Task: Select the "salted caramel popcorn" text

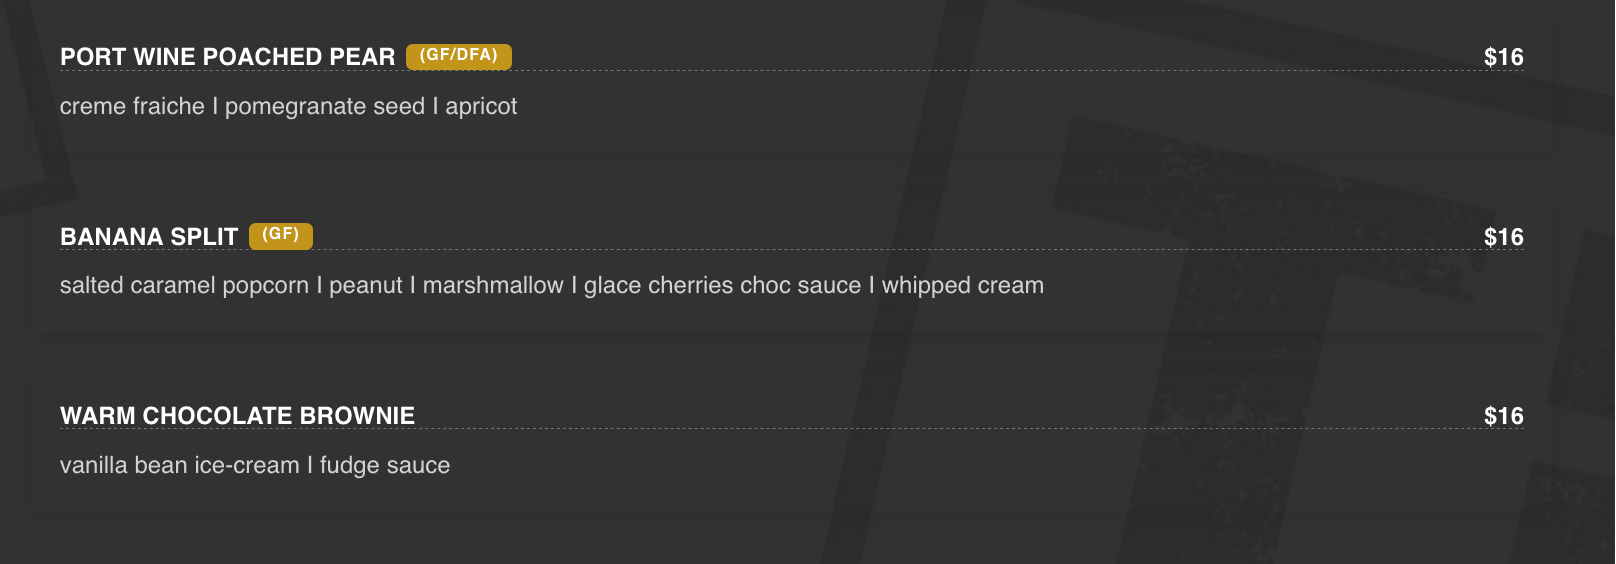Action: pos(184,286)
